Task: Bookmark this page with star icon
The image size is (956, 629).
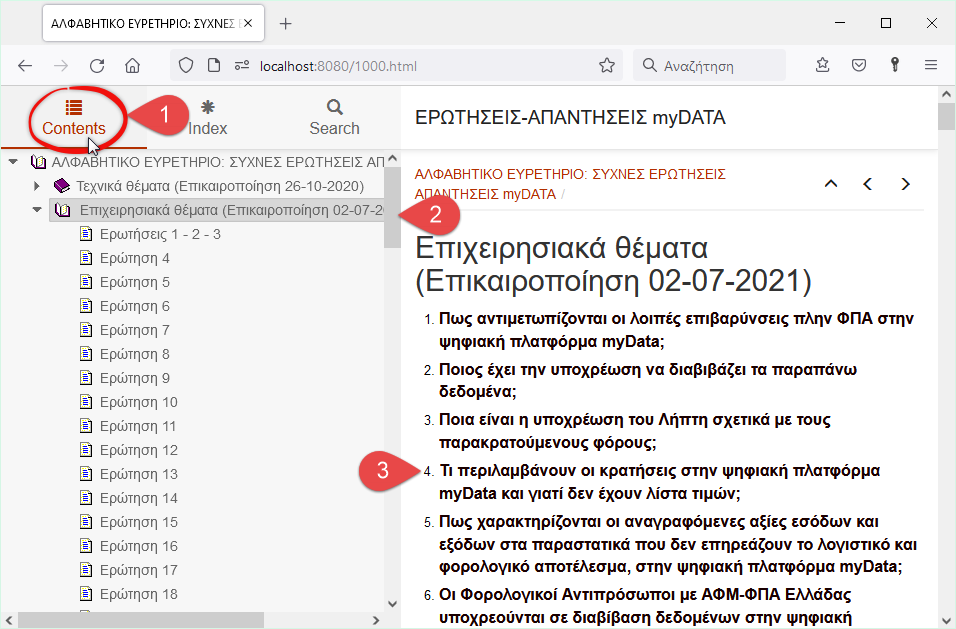Action: pos(607,65)
